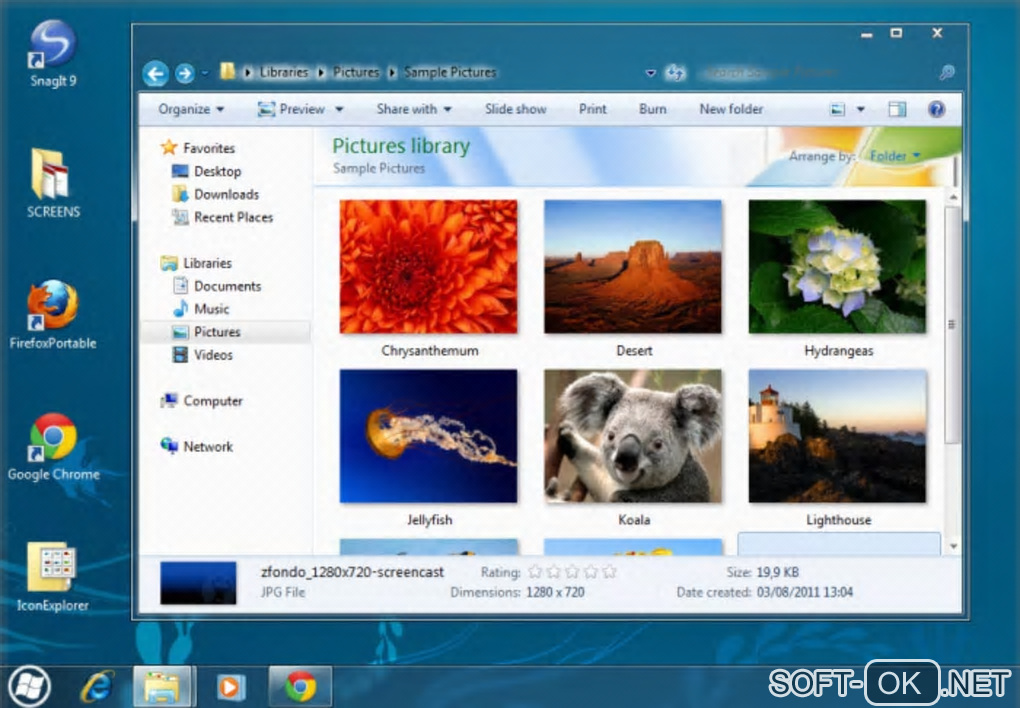
Task: Expand the view options dropdown arrow
Action: (x=861, y=109)
